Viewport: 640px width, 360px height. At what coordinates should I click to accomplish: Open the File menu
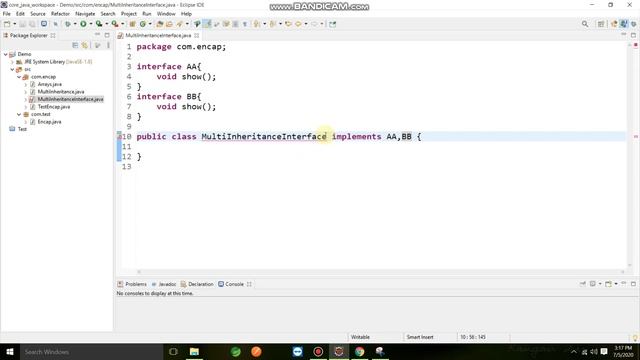tap(7, 13)
